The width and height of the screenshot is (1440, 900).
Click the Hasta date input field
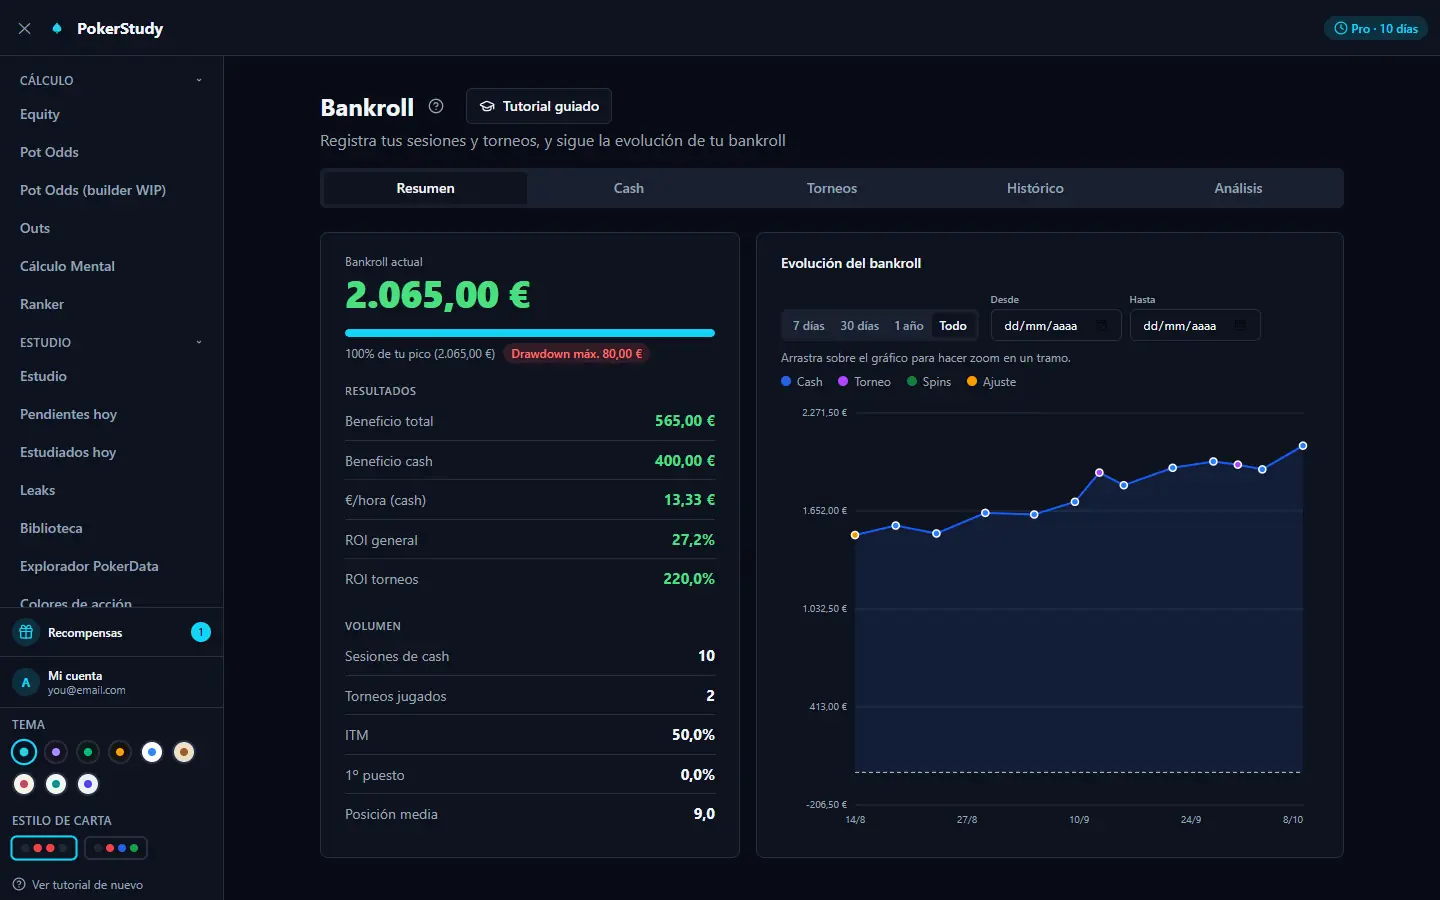coord(1195,326)
